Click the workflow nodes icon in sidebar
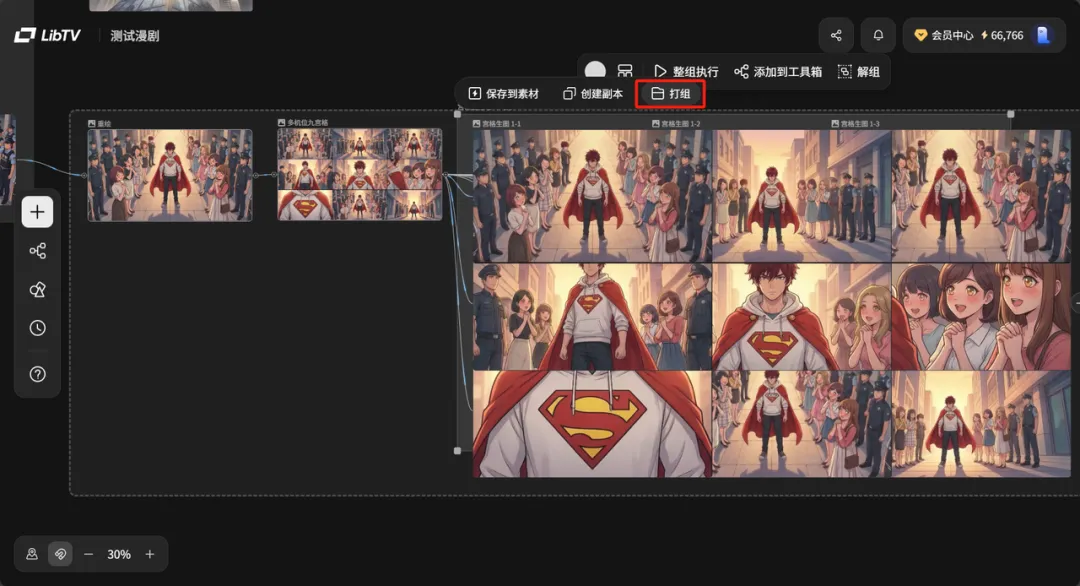Screen dimensions: 1080x586 tap(37, 251)
